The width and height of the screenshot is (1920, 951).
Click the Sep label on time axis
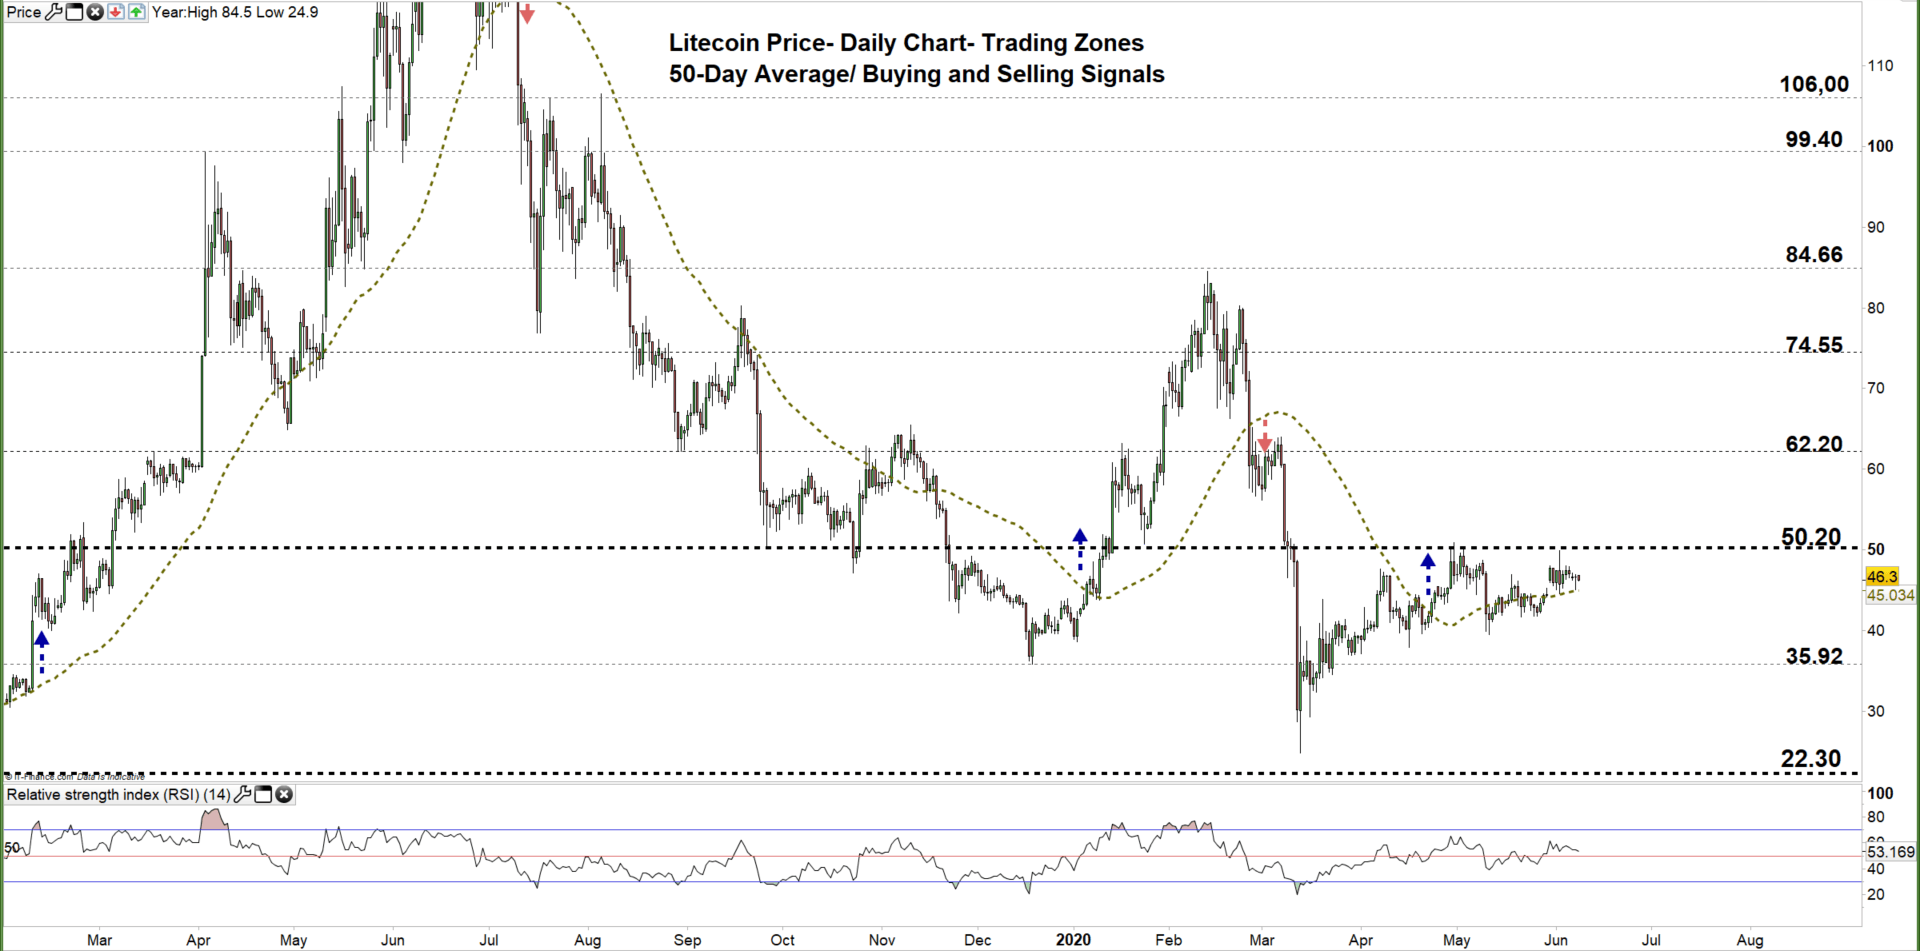688,940
